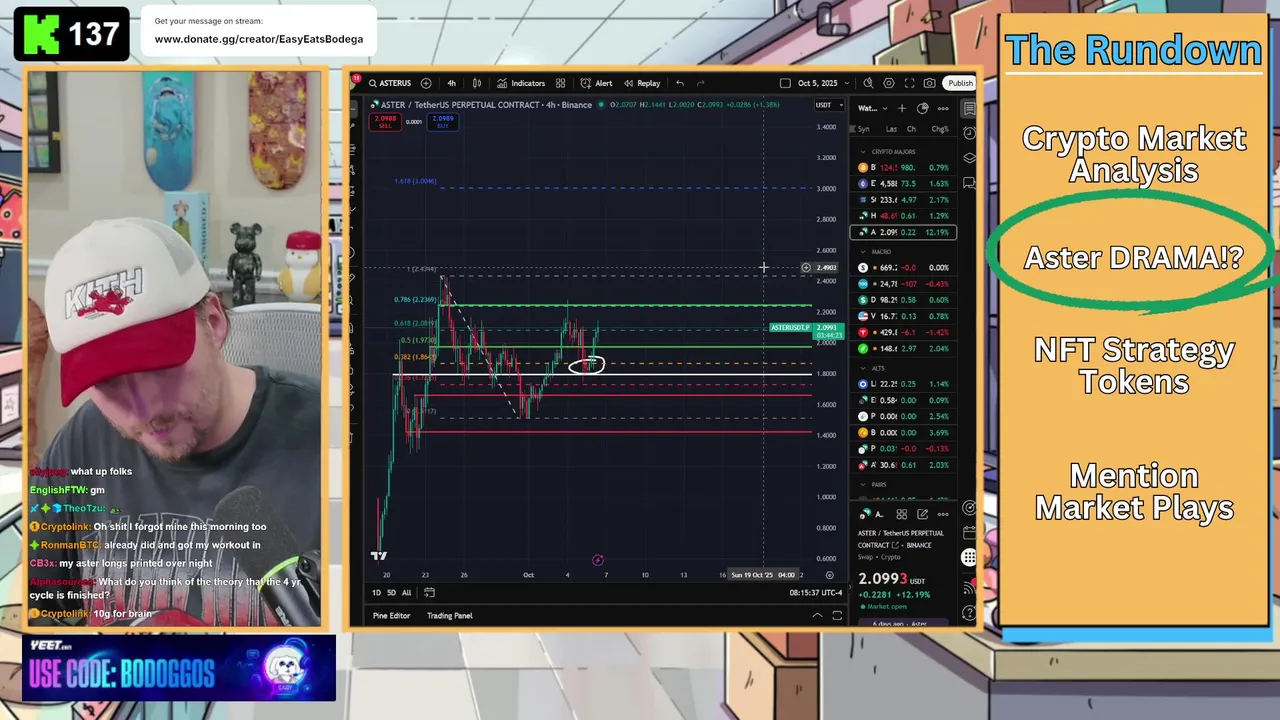Toggle the watchlist sidebar panel icon

[x=969, y=108]
